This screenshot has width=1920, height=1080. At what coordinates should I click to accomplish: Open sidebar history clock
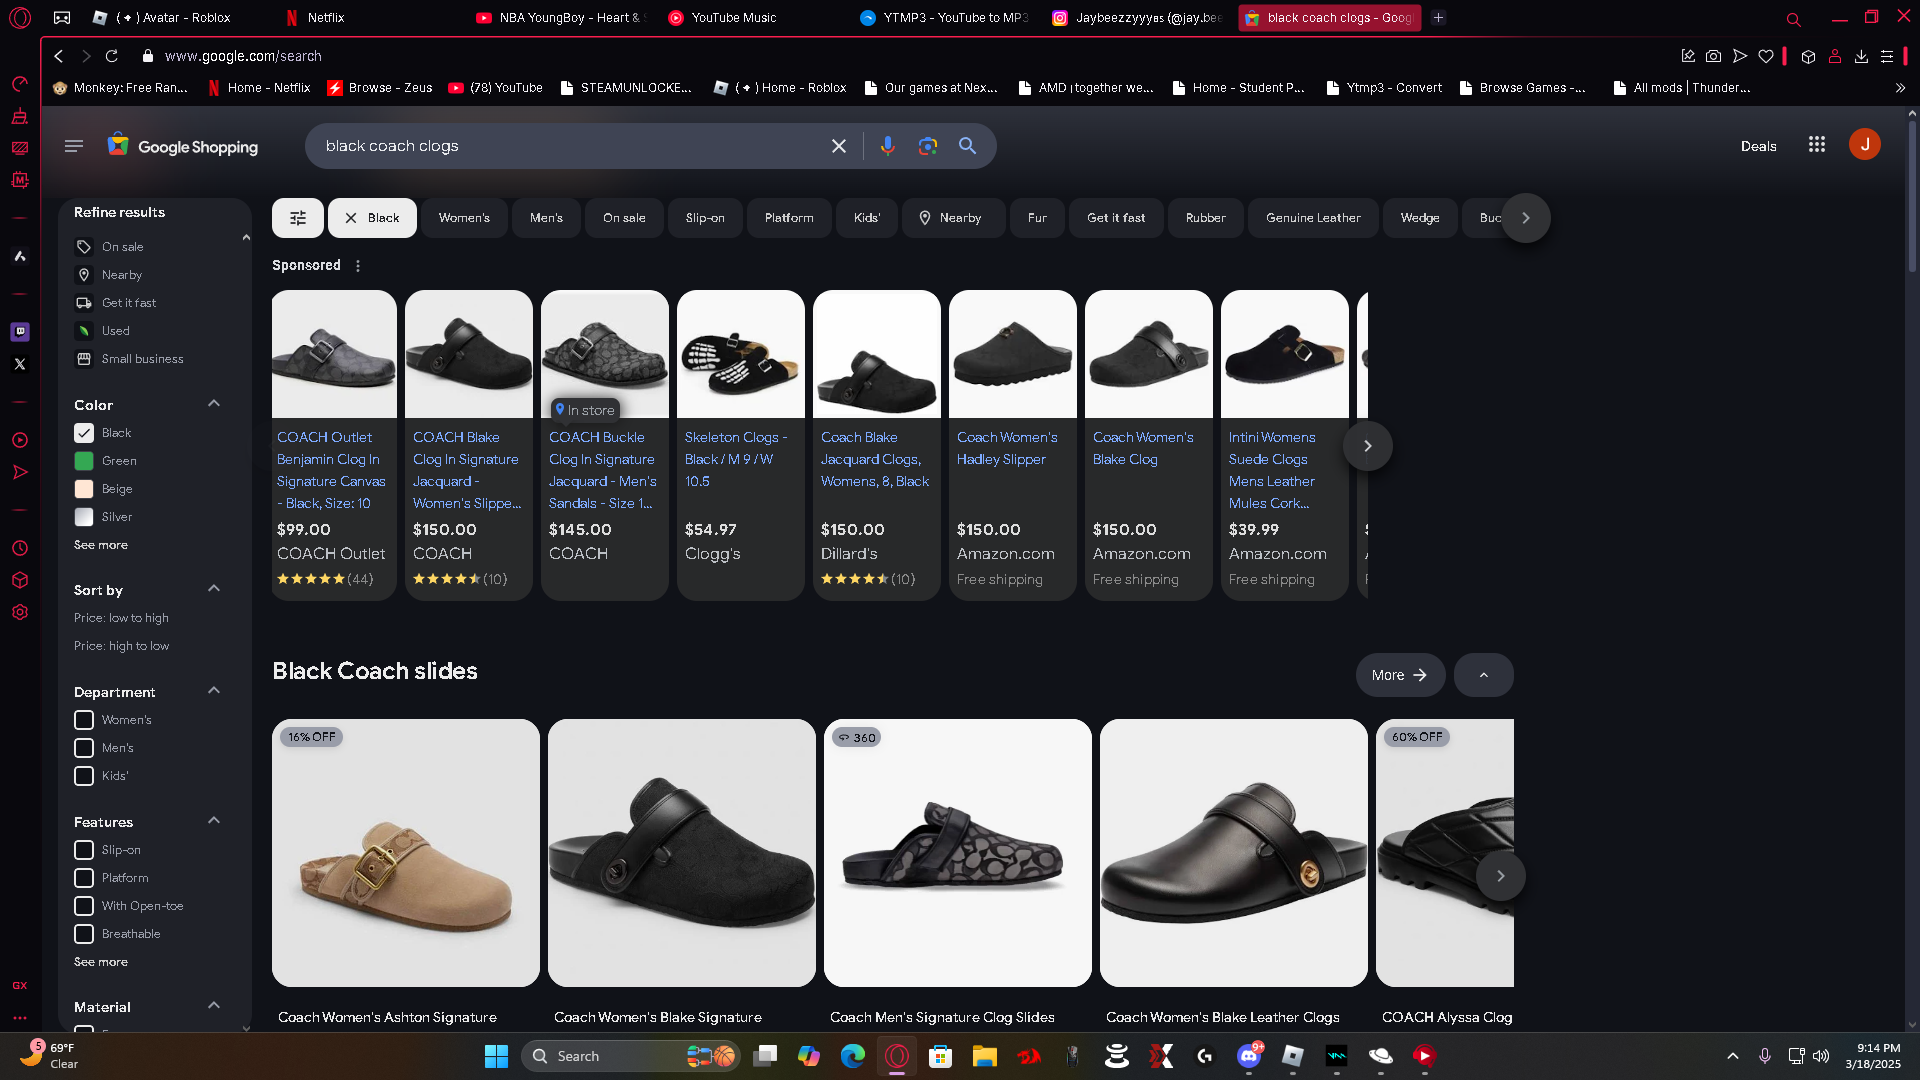pyautogui.click(x=20, y=548)
